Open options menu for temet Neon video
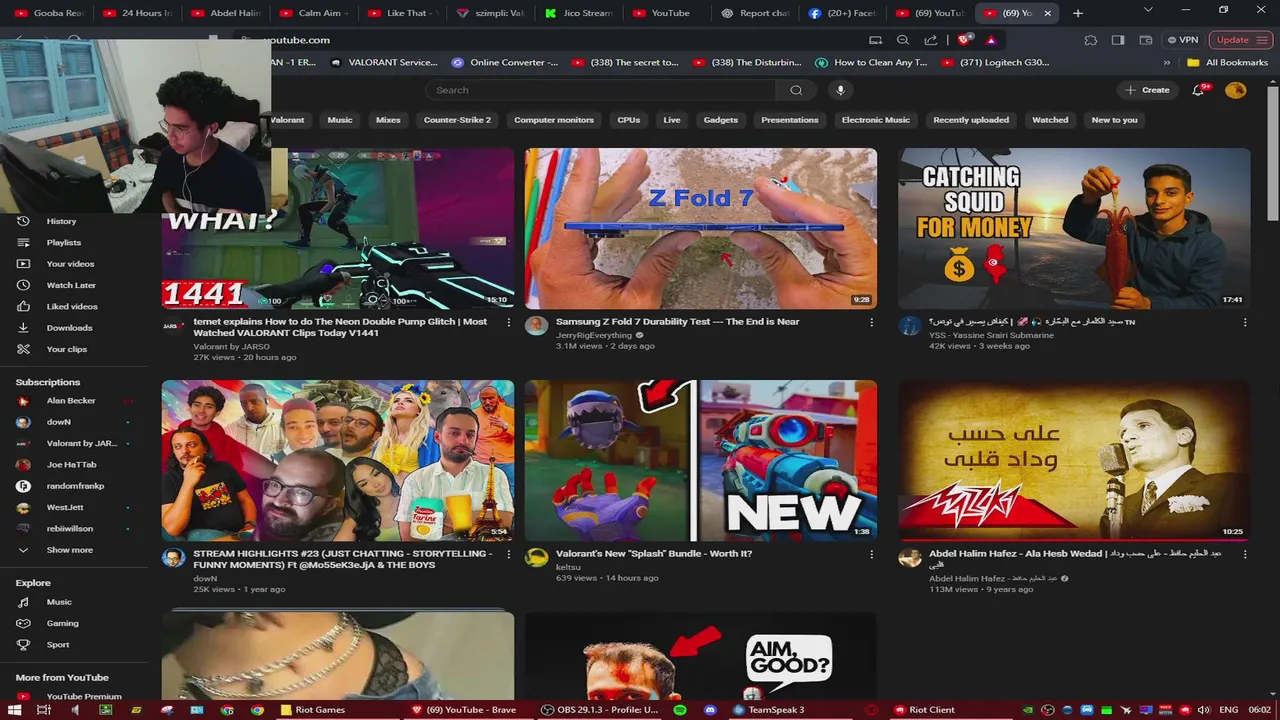 click(x=508, y=322)
